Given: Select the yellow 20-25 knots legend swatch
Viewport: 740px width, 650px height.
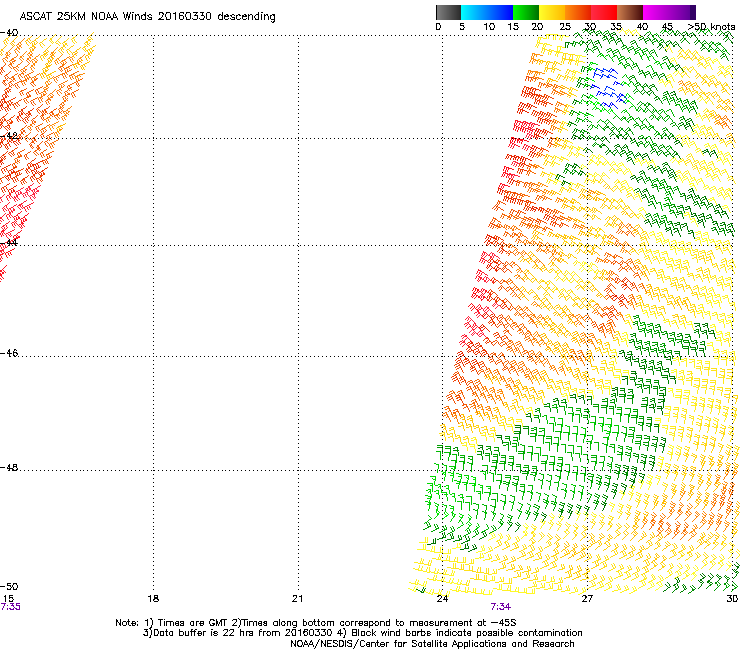Looking at the screenshot, I should click(x=552, y=12).
